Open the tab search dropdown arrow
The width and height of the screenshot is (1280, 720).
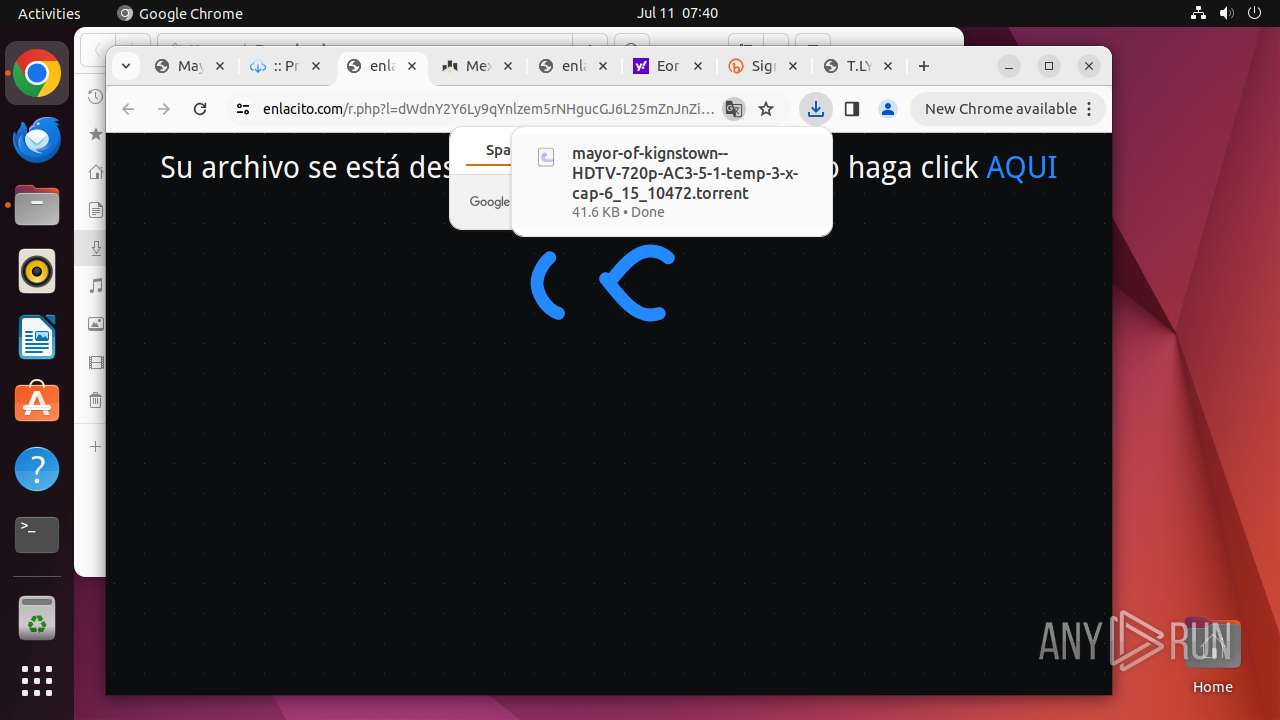pyautogui.click(x=125, y=66)
